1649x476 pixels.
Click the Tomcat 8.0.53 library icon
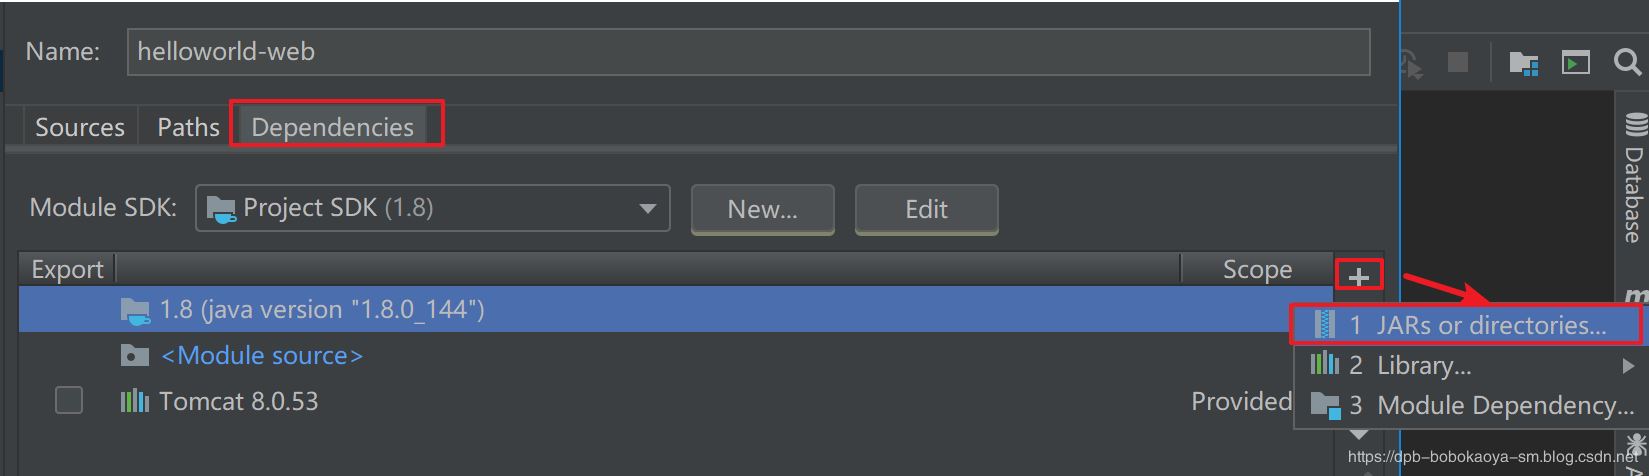coord(134,401)
